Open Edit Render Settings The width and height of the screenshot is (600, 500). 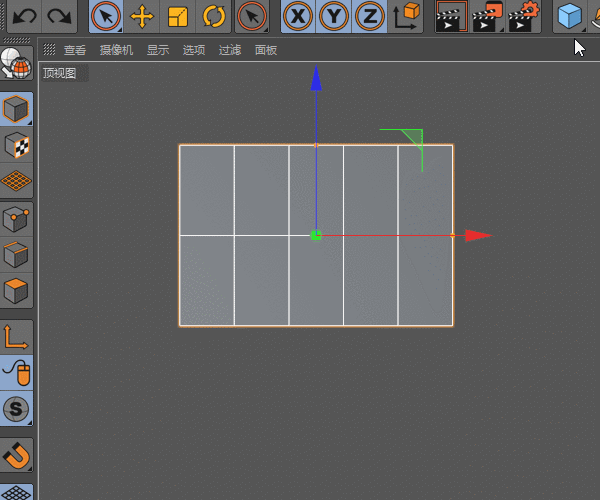pyautogui.click(x=523, y=16)
